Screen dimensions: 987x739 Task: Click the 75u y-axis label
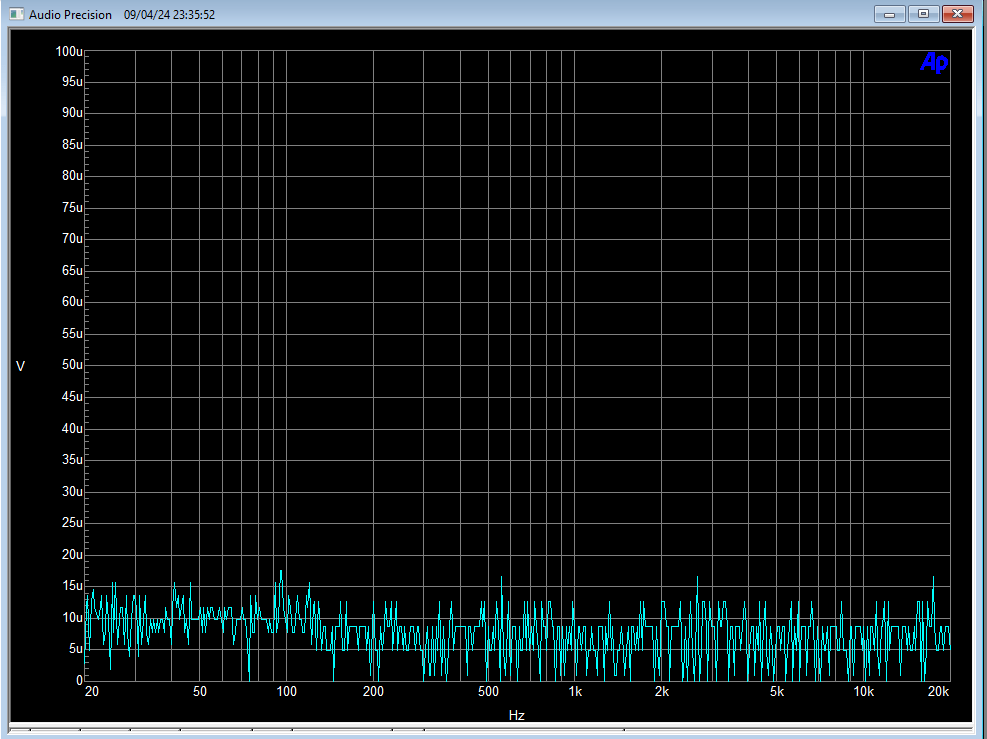click(72, 208)
